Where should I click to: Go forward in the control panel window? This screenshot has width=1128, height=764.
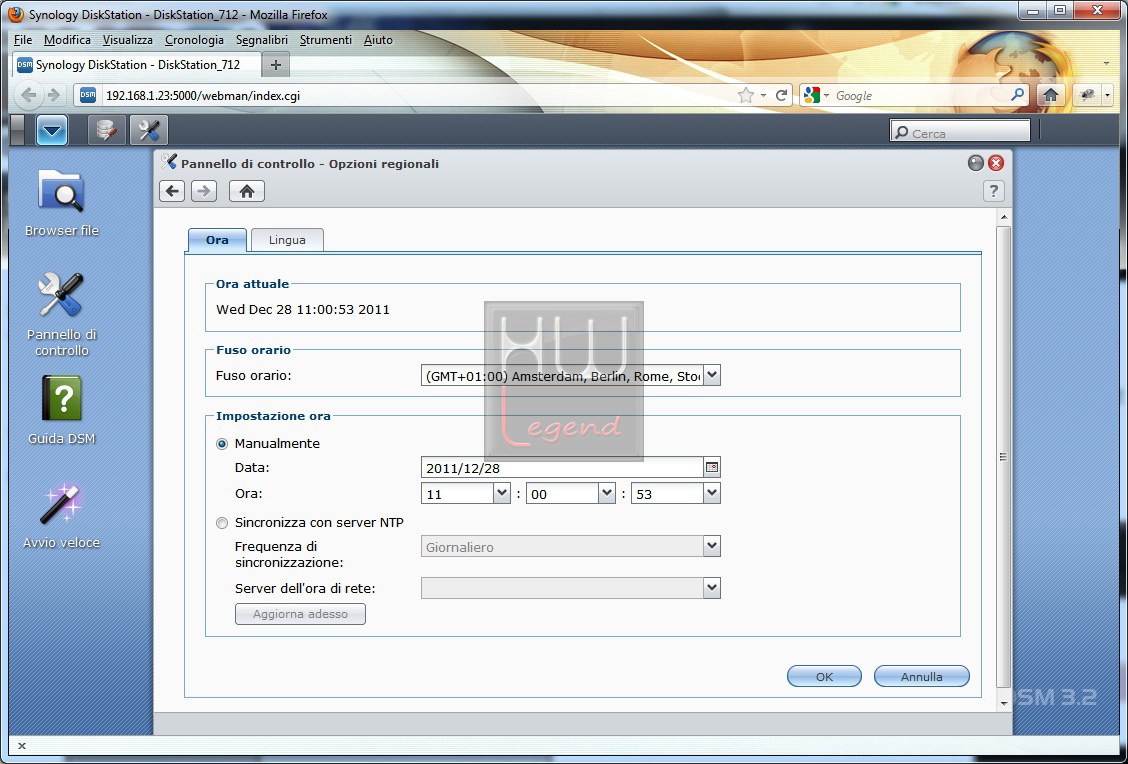[x=204, y=191]
